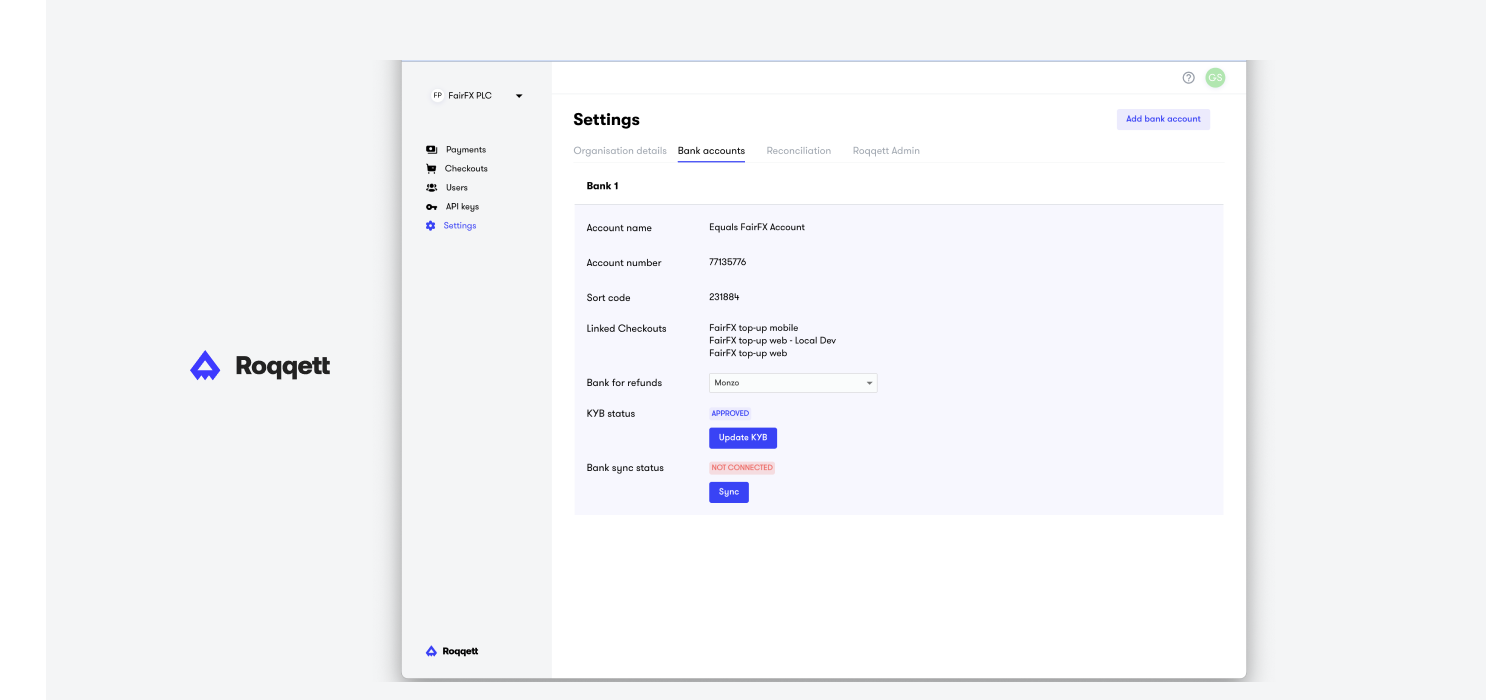1486x700 pixels.
Task: Go to Checkouts in sidebar
Action: click(466, 169)
